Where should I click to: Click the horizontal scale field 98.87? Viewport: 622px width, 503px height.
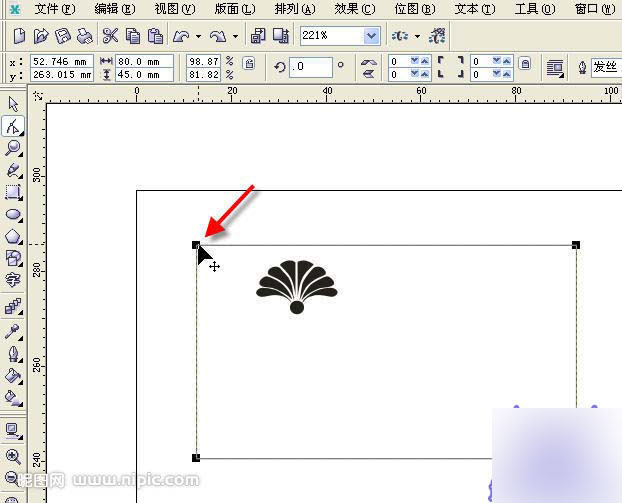[203, 61]
